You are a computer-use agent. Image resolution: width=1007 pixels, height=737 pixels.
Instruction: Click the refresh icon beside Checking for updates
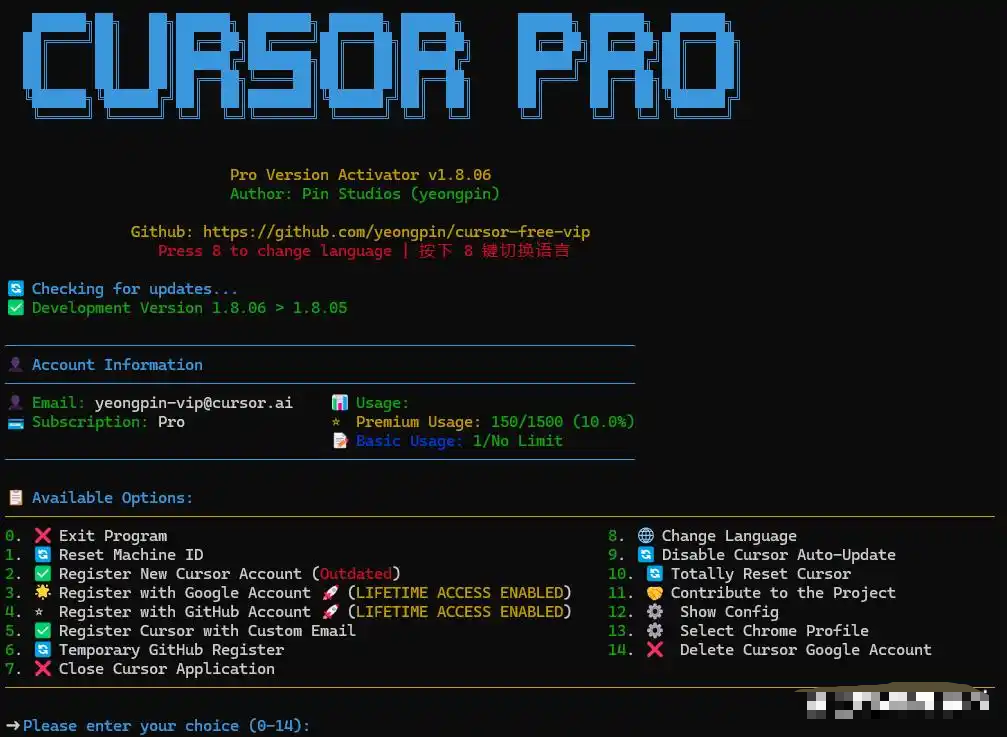pyautogui.click(x=15, y=288)
